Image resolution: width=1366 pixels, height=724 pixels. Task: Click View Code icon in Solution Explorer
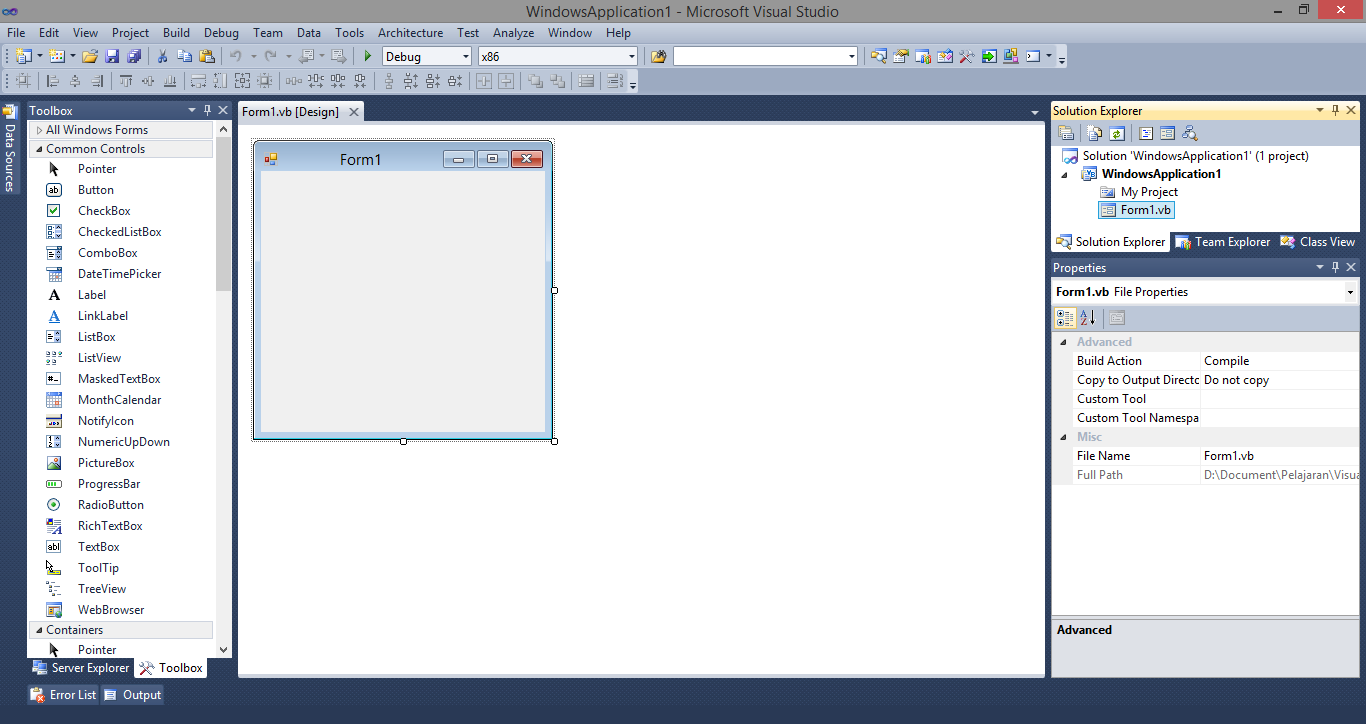pyautogui.click(x=1146, y=133)
